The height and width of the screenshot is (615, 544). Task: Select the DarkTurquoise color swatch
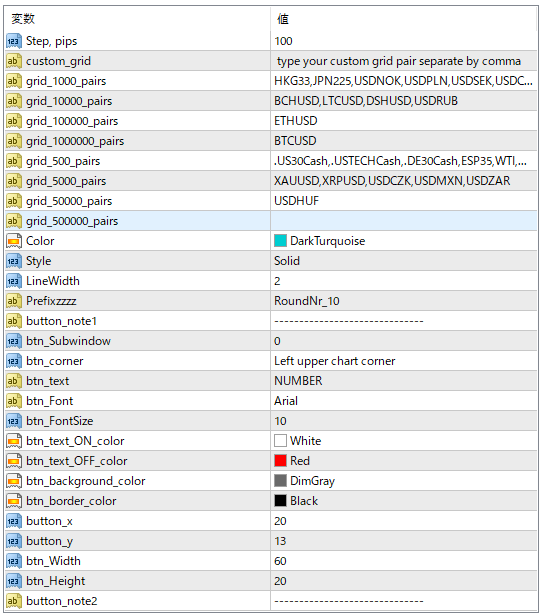(x=280, y=241)
